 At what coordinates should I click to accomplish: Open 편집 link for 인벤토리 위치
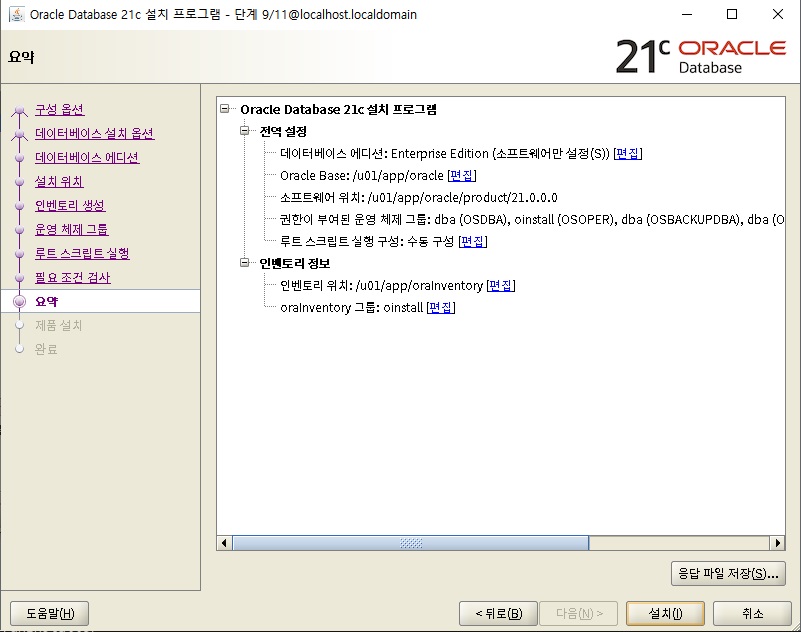(501, 285)
